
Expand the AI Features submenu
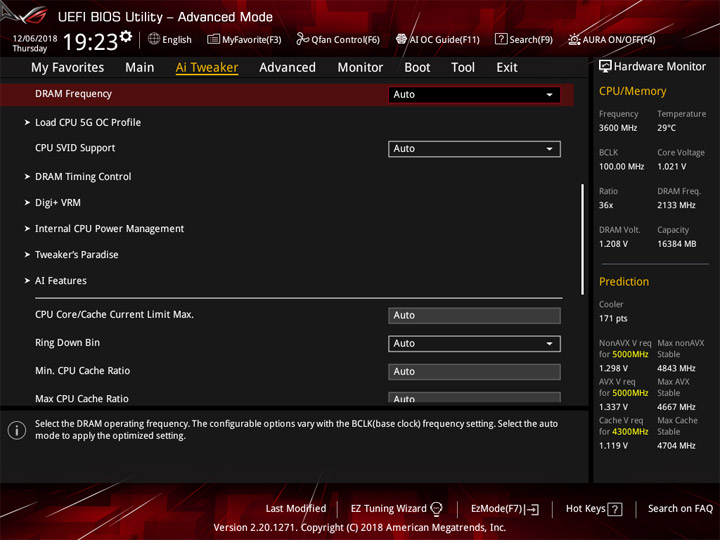pyautogui.click(x=61, y=281)
